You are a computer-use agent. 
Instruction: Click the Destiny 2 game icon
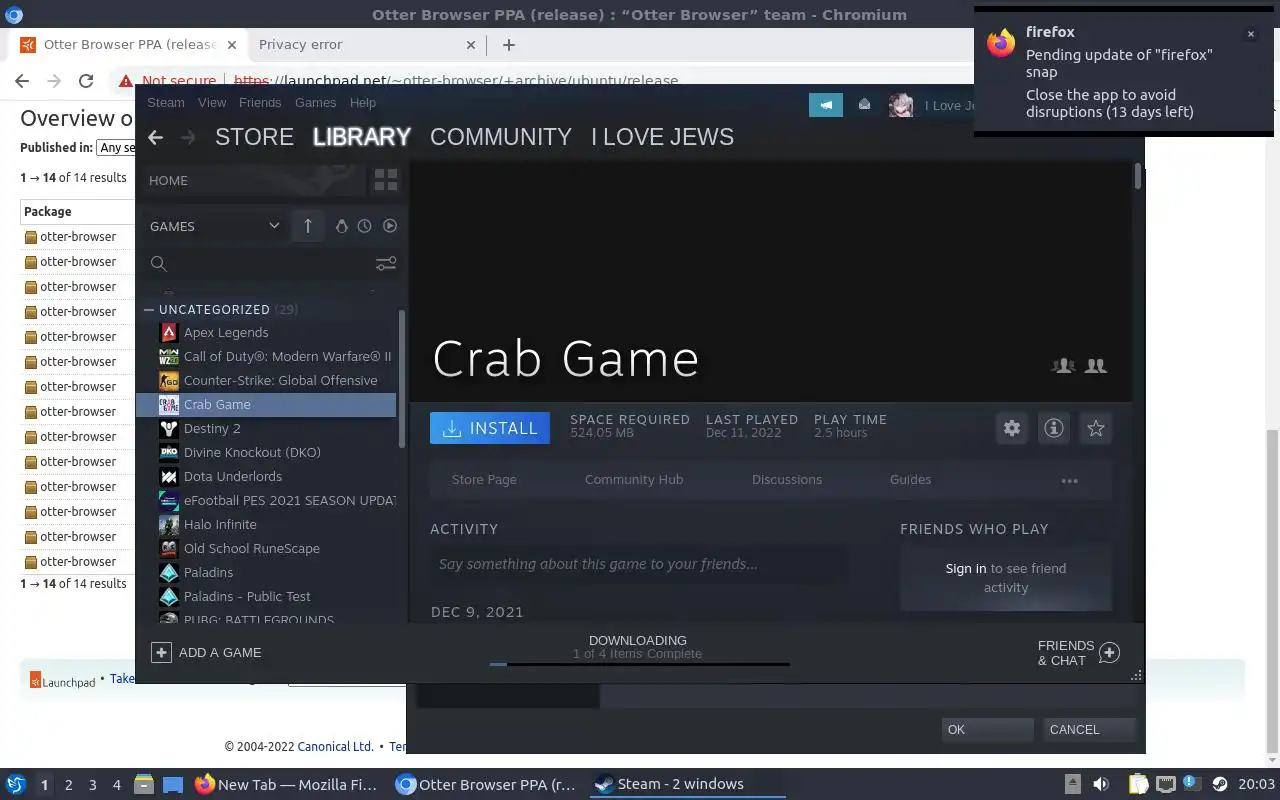point(169,428)
